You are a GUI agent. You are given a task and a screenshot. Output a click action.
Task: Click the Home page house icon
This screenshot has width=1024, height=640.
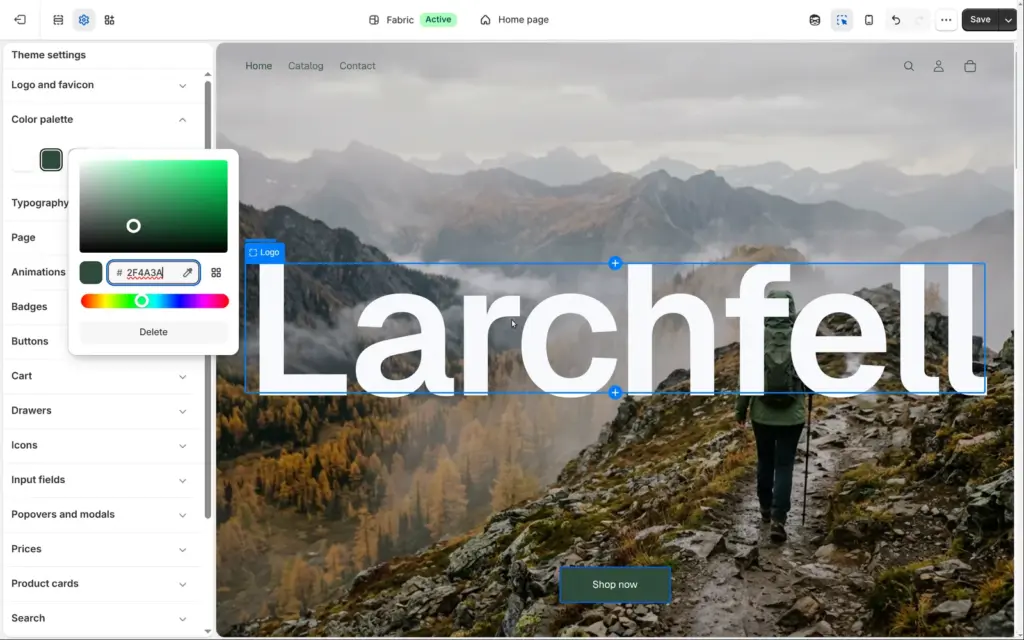485,20
